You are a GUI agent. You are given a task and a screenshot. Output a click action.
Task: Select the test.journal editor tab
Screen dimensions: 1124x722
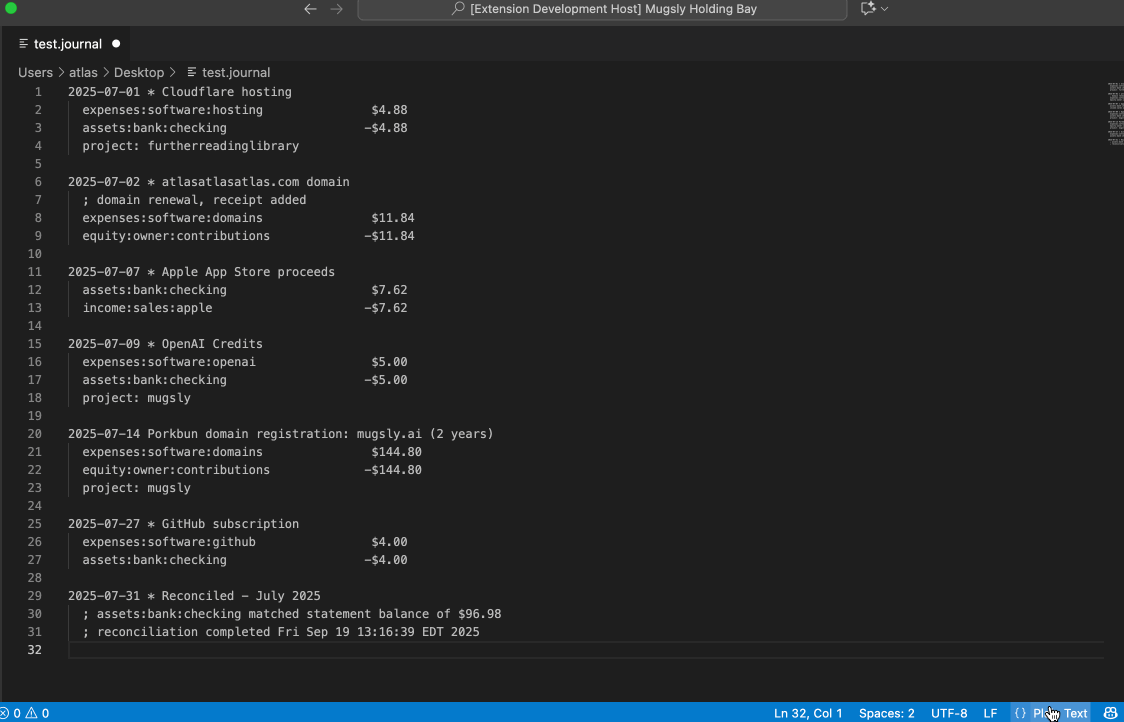coord(67,43)
